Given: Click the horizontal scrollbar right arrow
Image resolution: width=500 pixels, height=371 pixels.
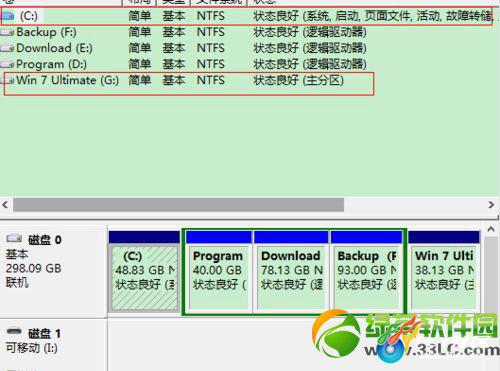Looking at the screenshot, I should pos(491,204).
